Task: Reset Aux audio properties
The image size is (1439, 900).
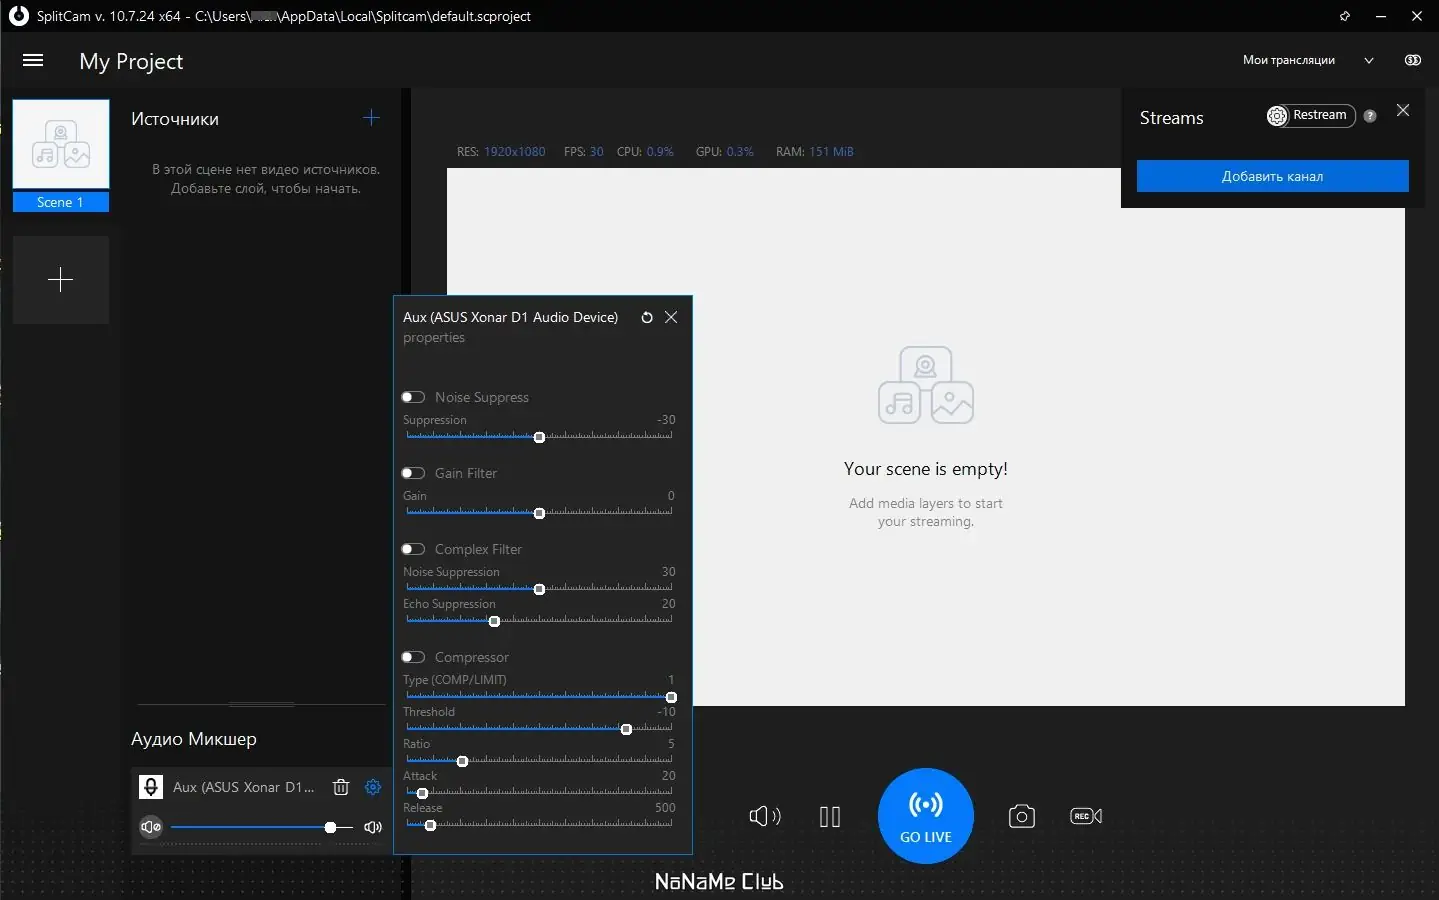Action: (x=647, y=317)
